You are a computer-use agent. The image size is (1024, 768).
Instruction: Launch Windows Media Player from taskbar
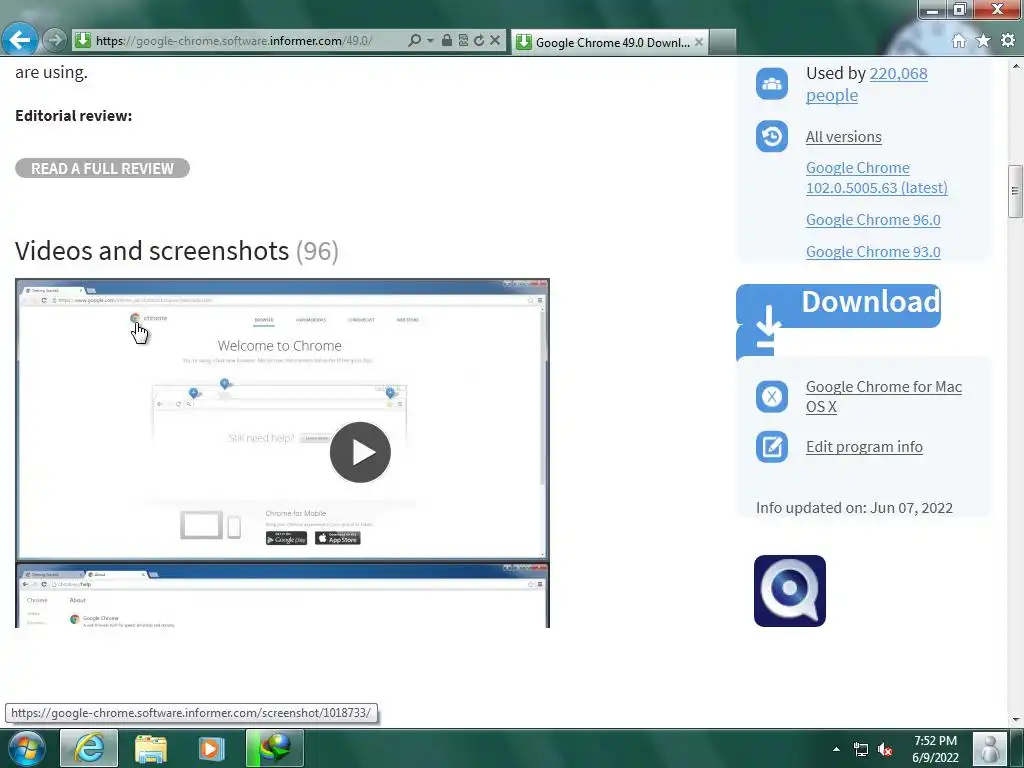click(x=211, y=748)
